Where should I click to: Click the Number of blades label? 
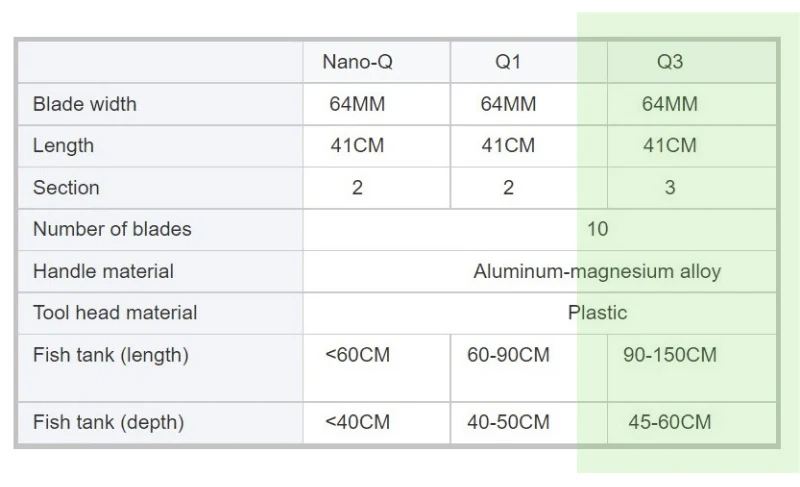click(112, 229)
